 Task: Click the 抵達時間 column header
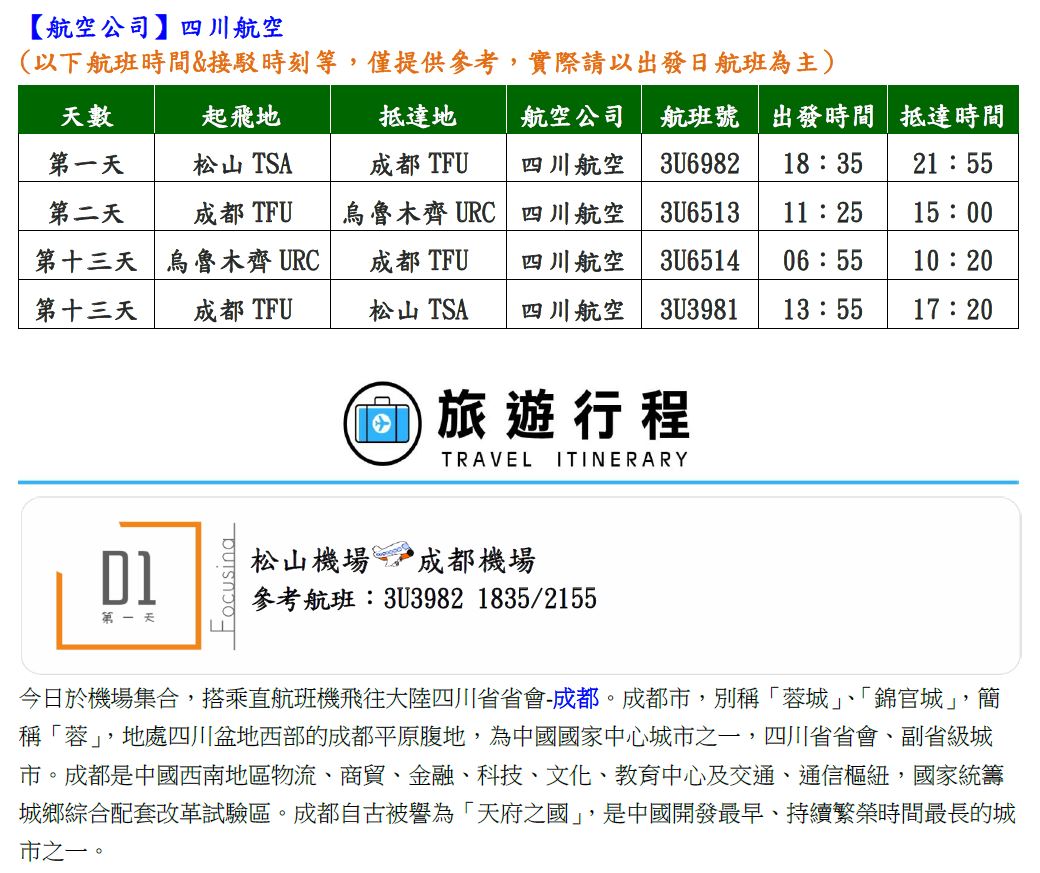pyautogui.click(x=952, y=115)
